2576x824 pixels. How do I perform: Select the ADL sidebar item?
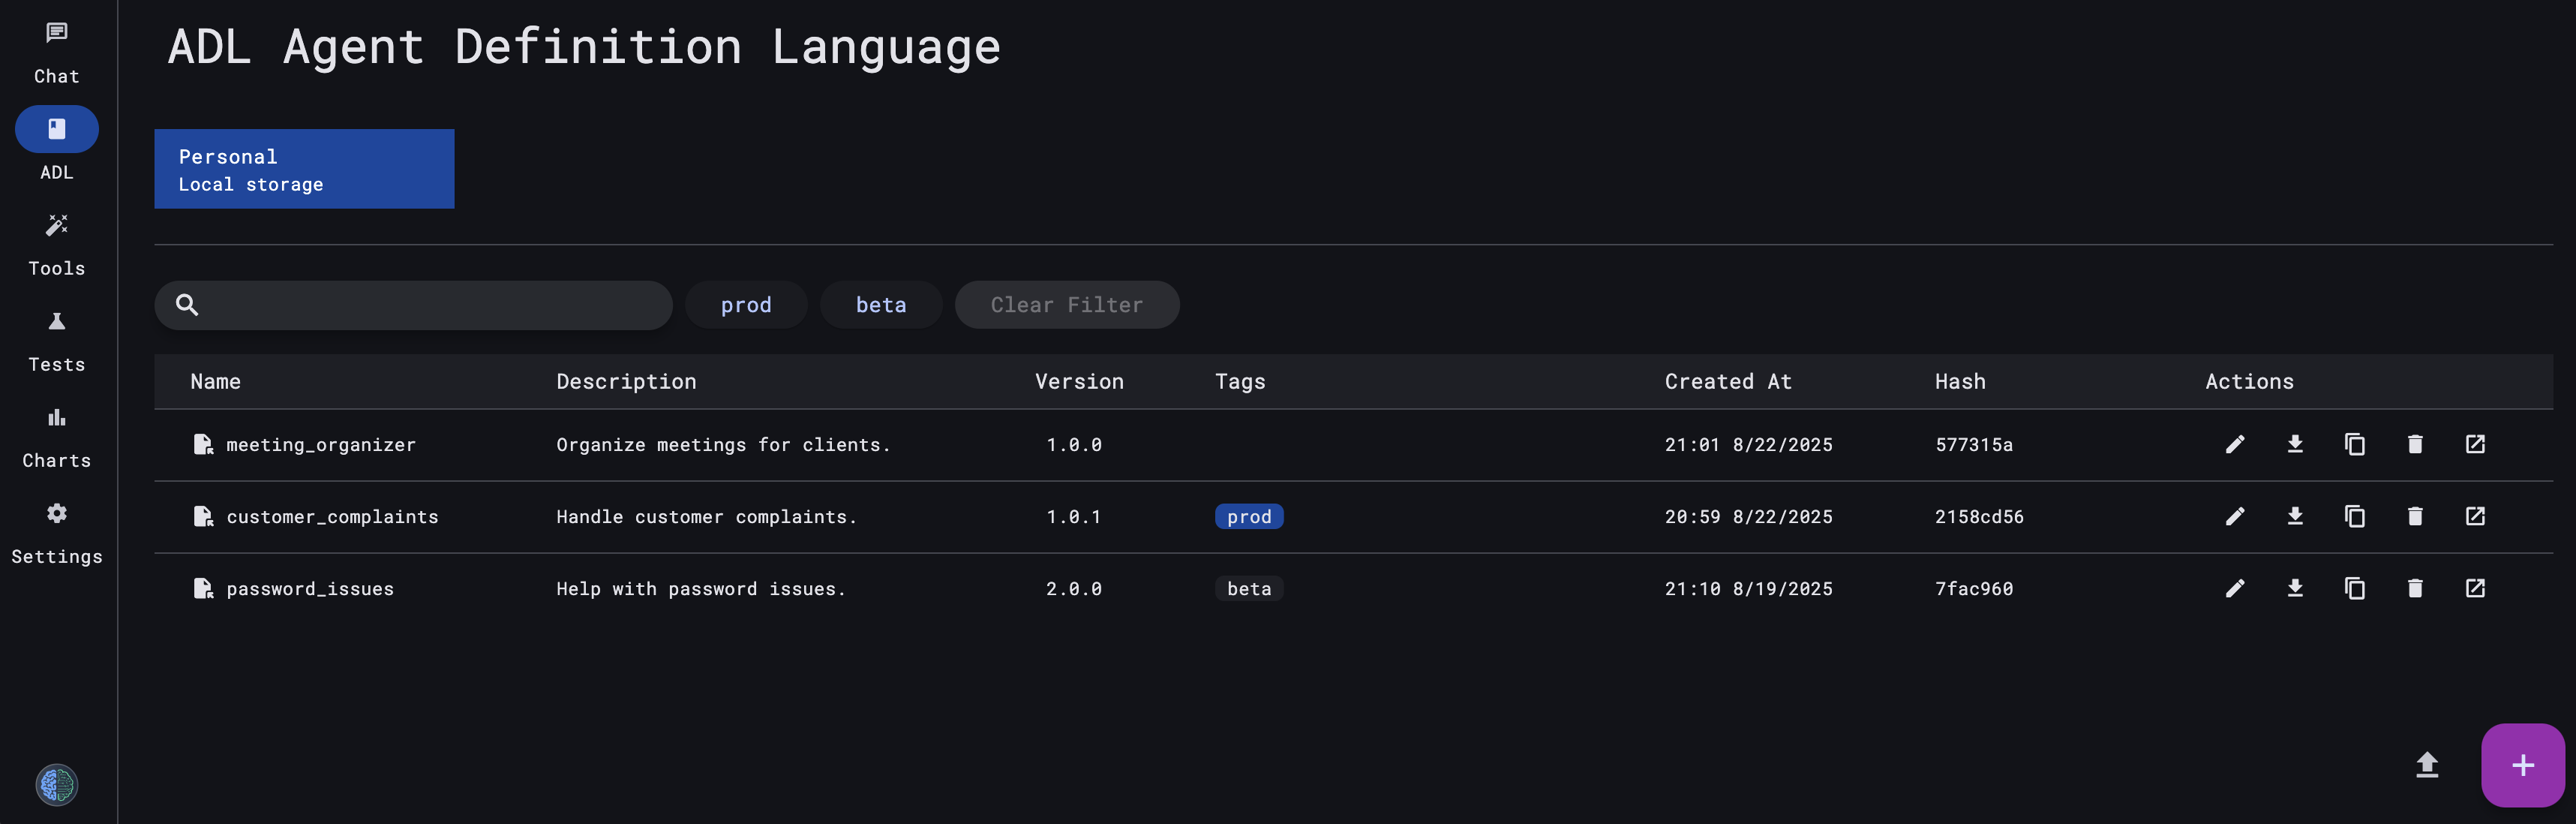pos(57,145)
